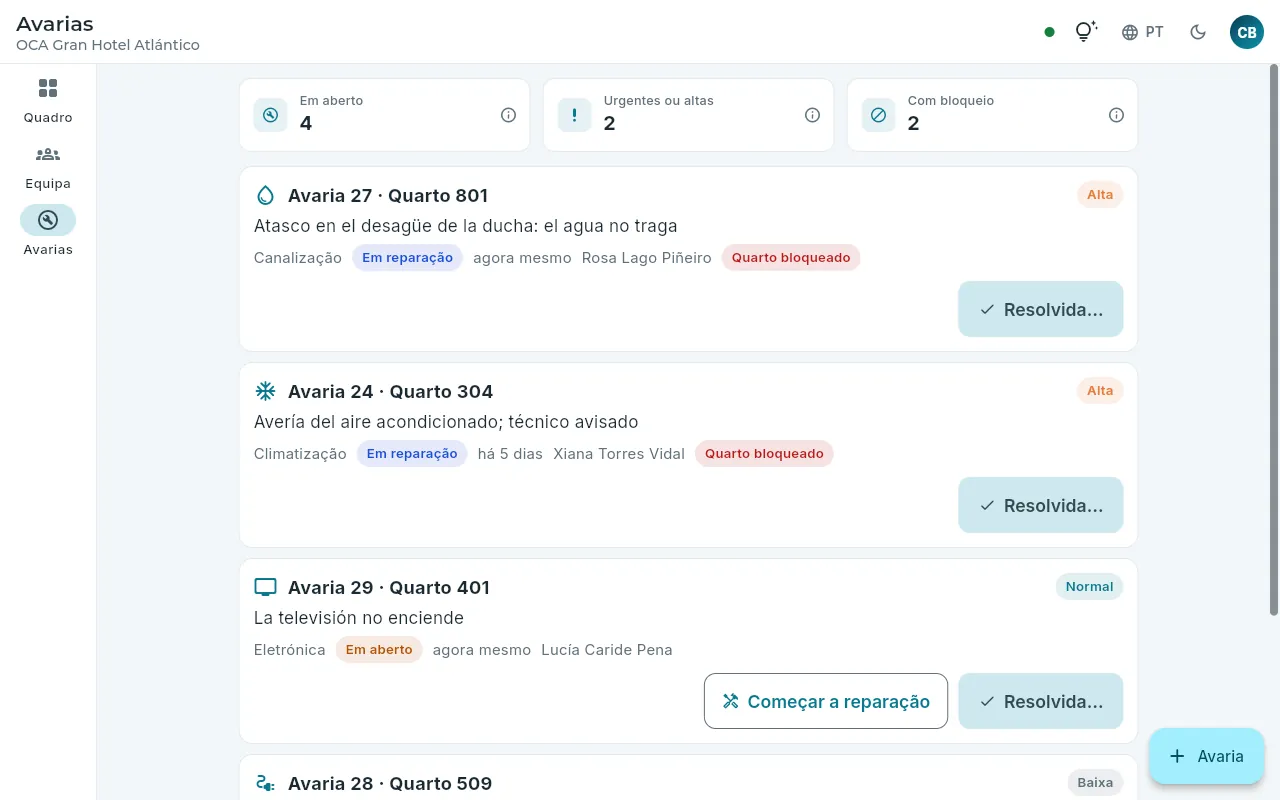
Task: Show info for Em aberto stat
Action: (508, 115)
